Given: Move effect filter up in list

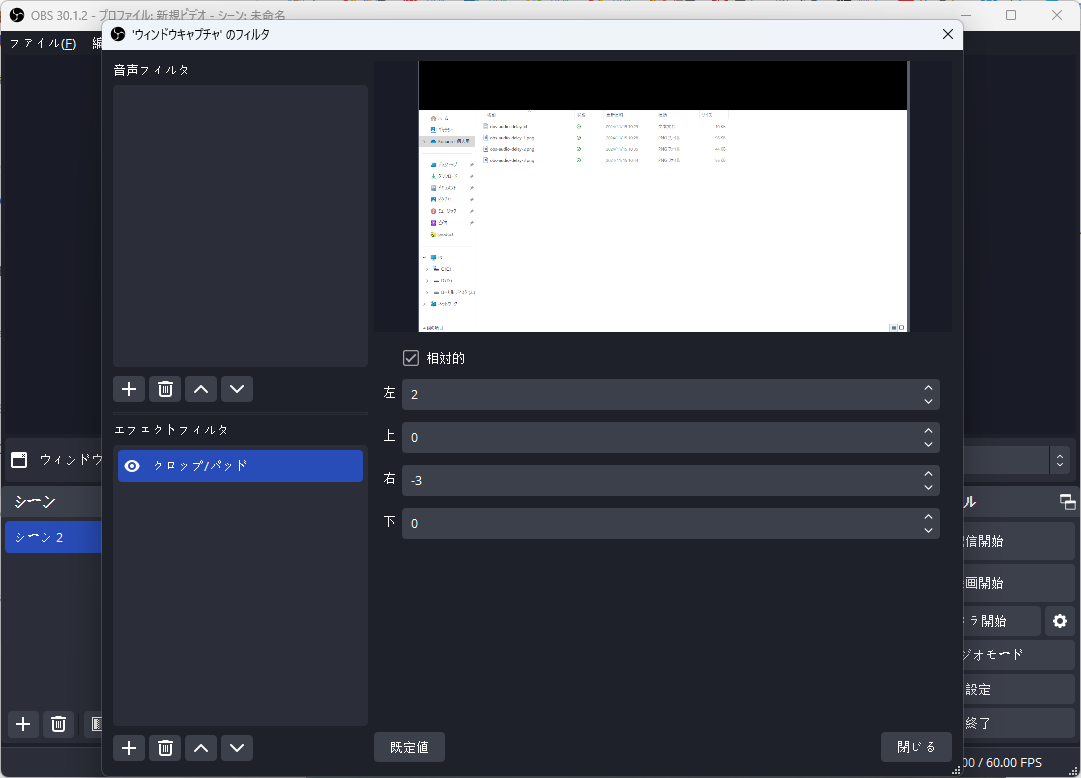Looking at the screenshot, I should tap(201, 747).
